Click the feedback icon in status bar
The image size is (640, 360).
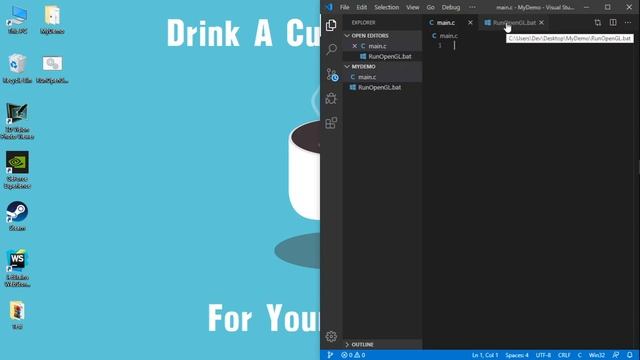click(616, 355)
